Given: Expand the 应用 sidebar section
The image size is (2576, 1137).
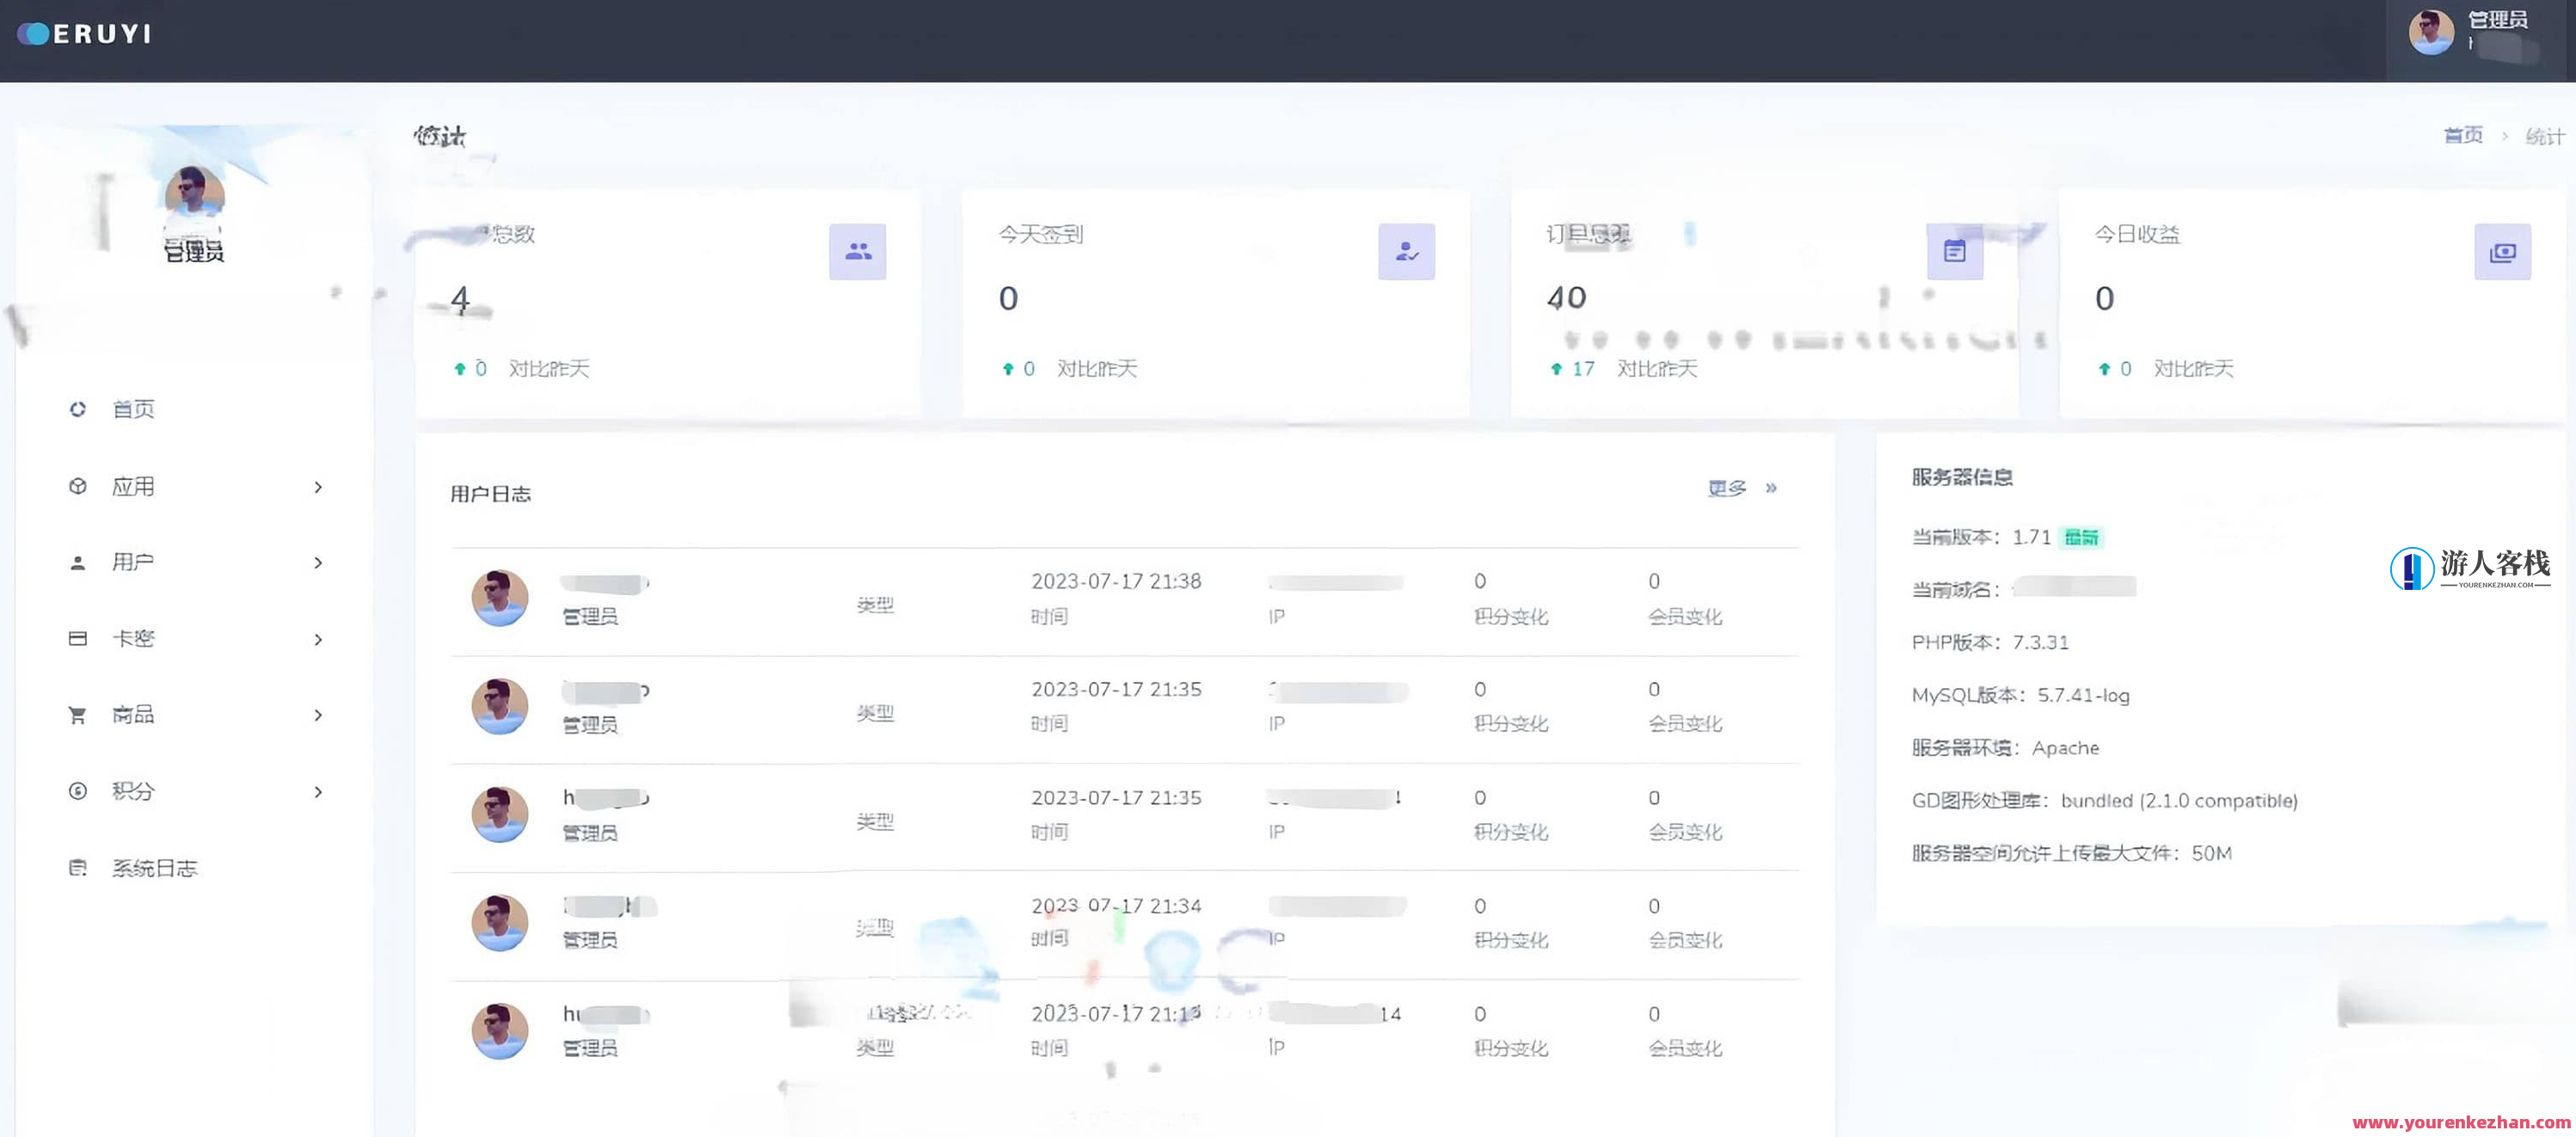Looking at the screenshot, I should tap(318, 485).
